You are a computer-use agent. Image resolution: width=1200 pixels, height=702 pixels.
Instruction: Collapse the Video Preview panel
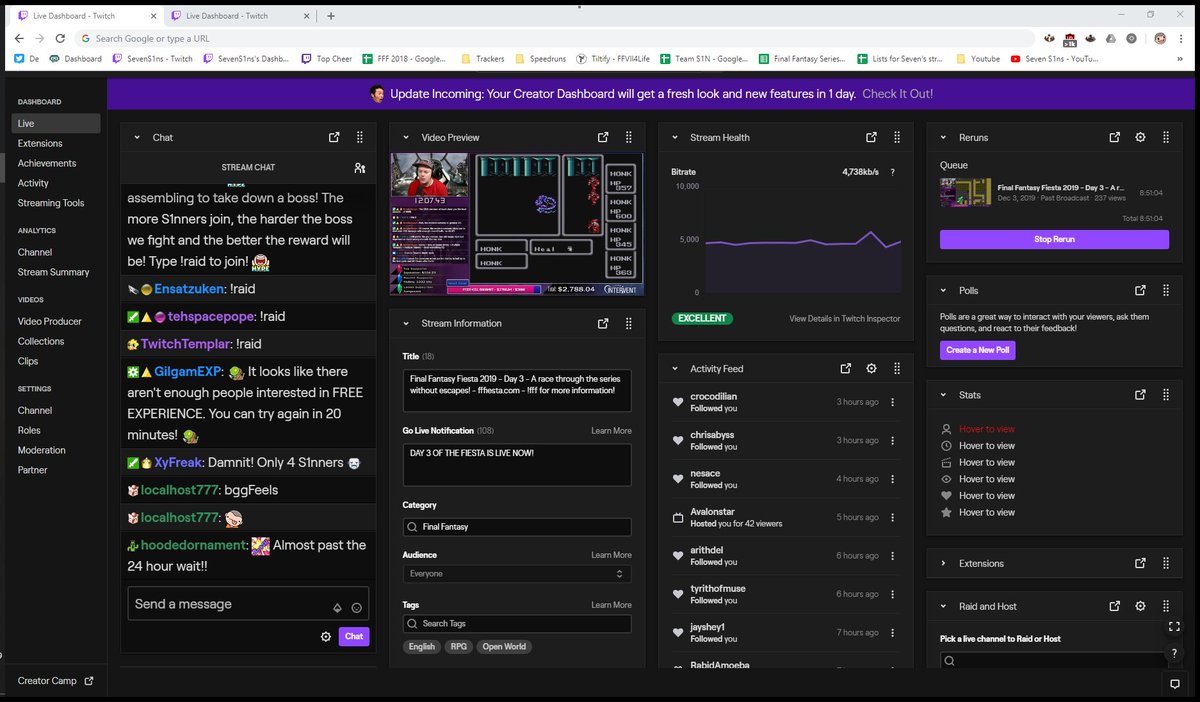point(406,137)
